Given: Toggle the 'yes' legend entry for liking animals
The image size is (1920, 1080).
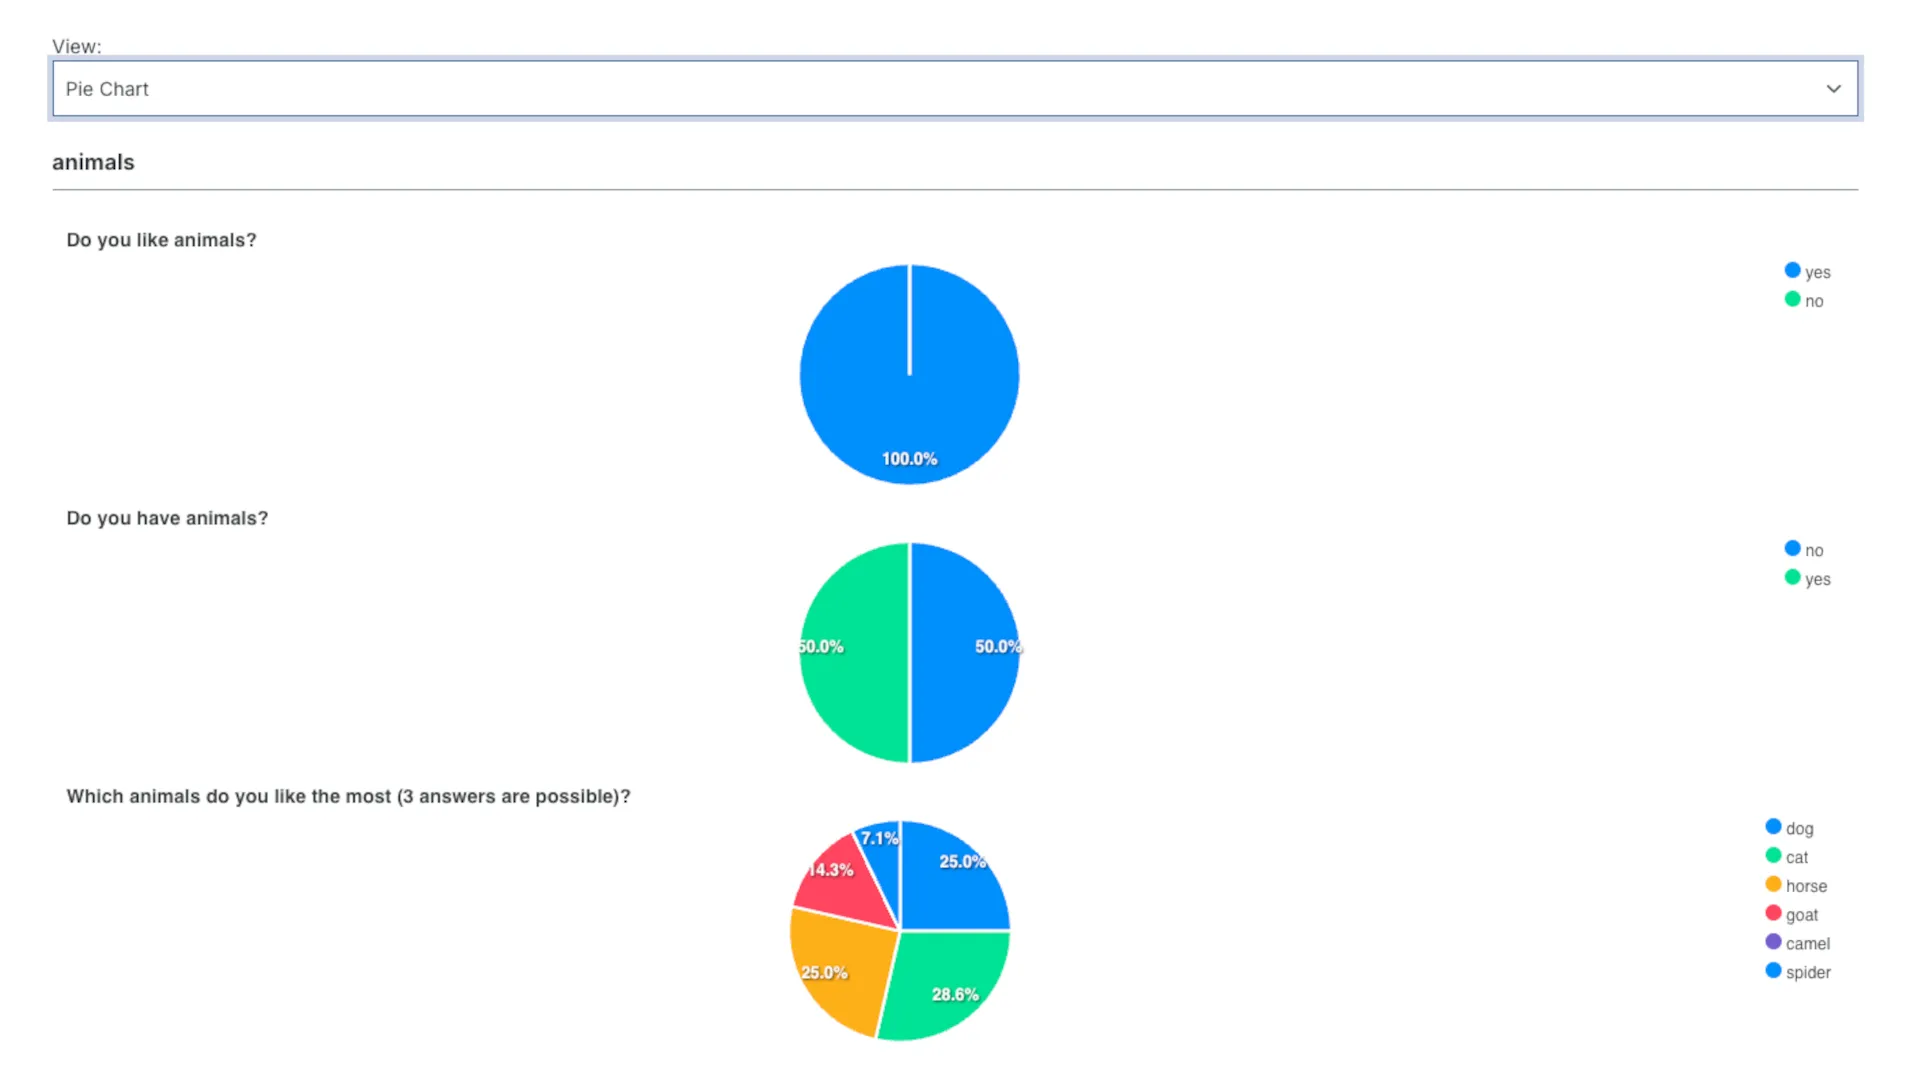Looking at the screenshot, I should click(1817, 272).
